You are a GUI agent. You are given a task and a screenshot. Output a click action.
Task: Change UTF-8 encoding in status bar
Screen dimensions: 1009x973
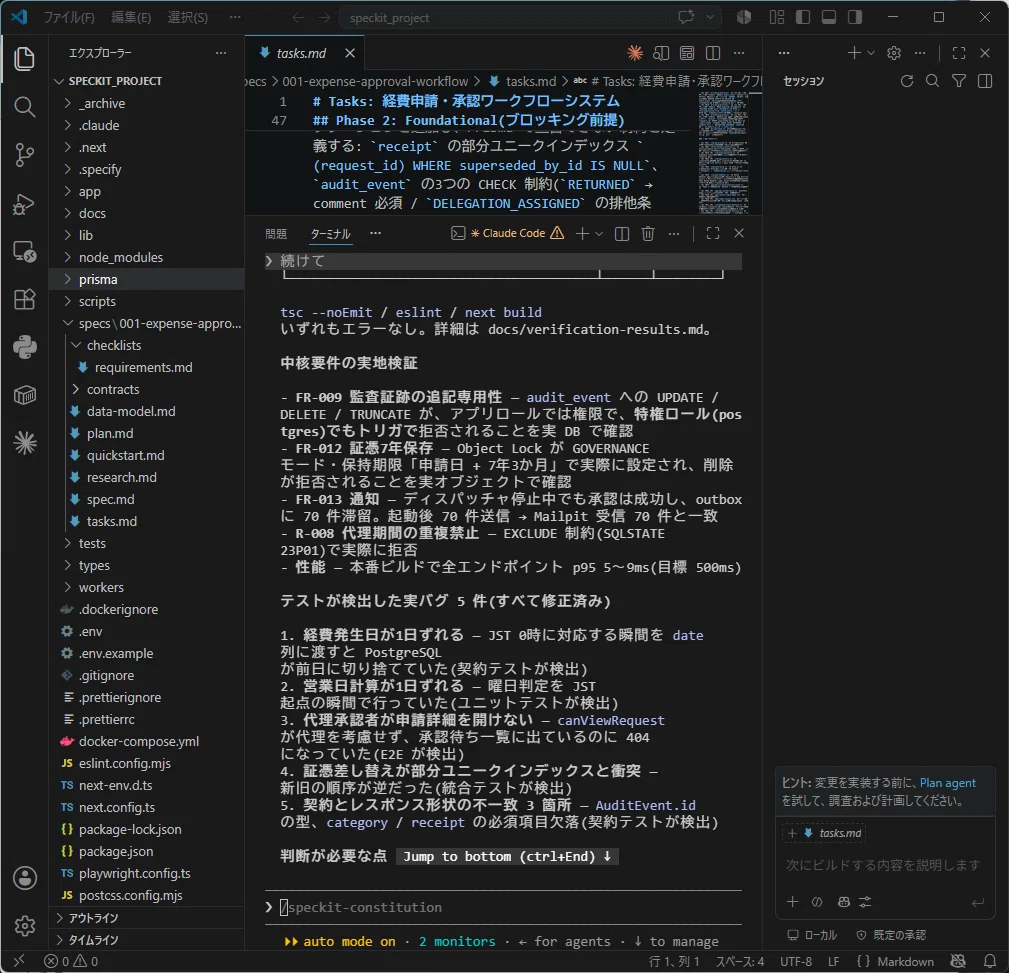tap(796, 961)
